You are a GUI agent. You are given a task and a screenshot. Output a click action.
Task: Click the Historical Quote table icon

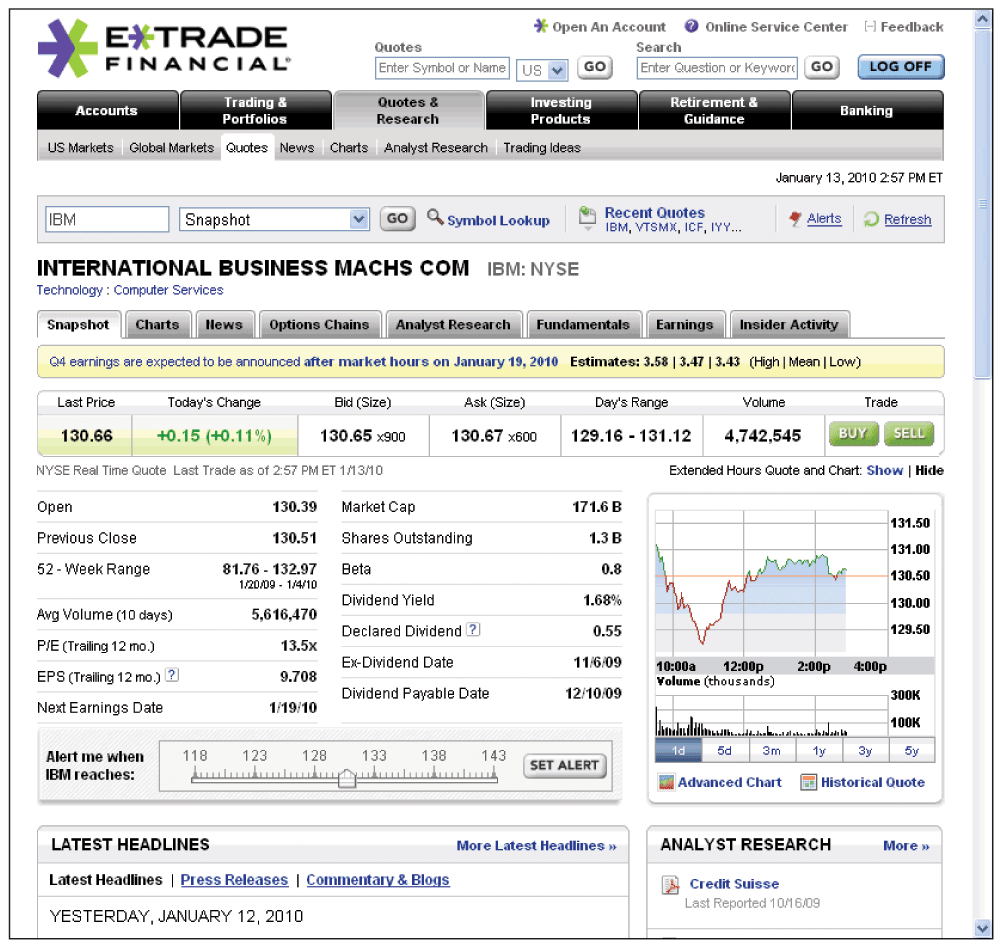809,782
